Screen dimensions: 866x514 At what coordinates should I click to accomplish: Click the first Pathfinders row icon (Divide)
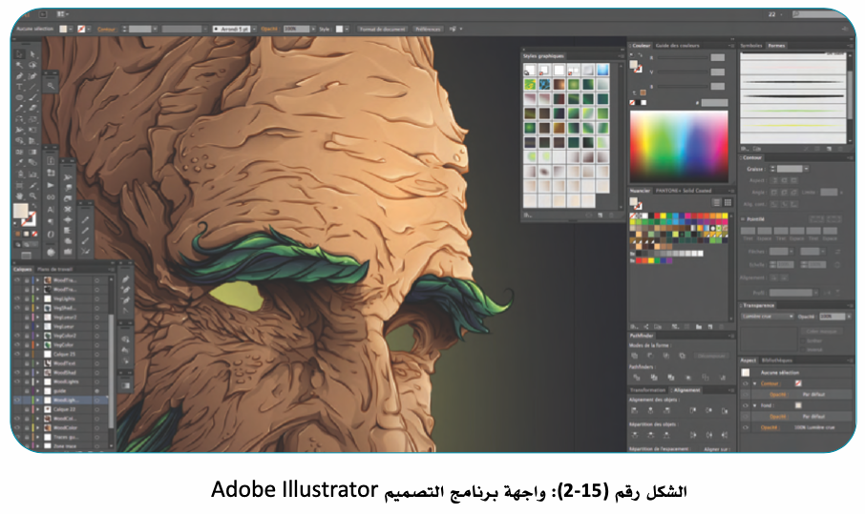pyautogui.click(x=636, y=377)
